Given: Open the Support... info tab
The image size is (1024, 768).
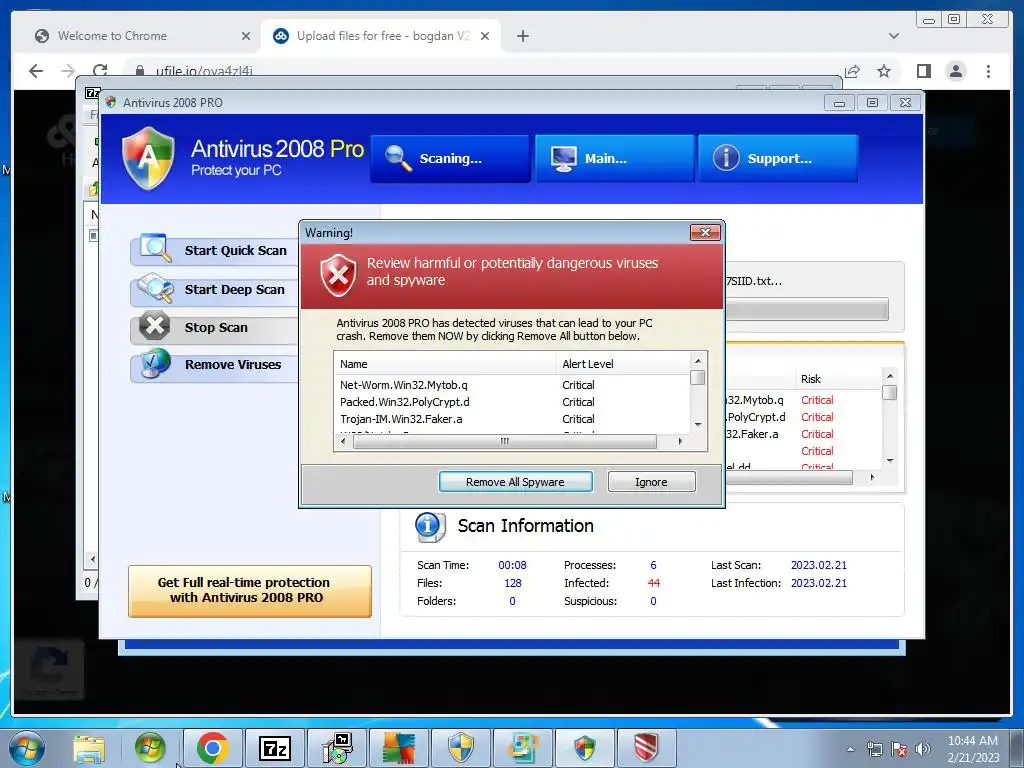Looking at the screenshot, I should [778, 159].
